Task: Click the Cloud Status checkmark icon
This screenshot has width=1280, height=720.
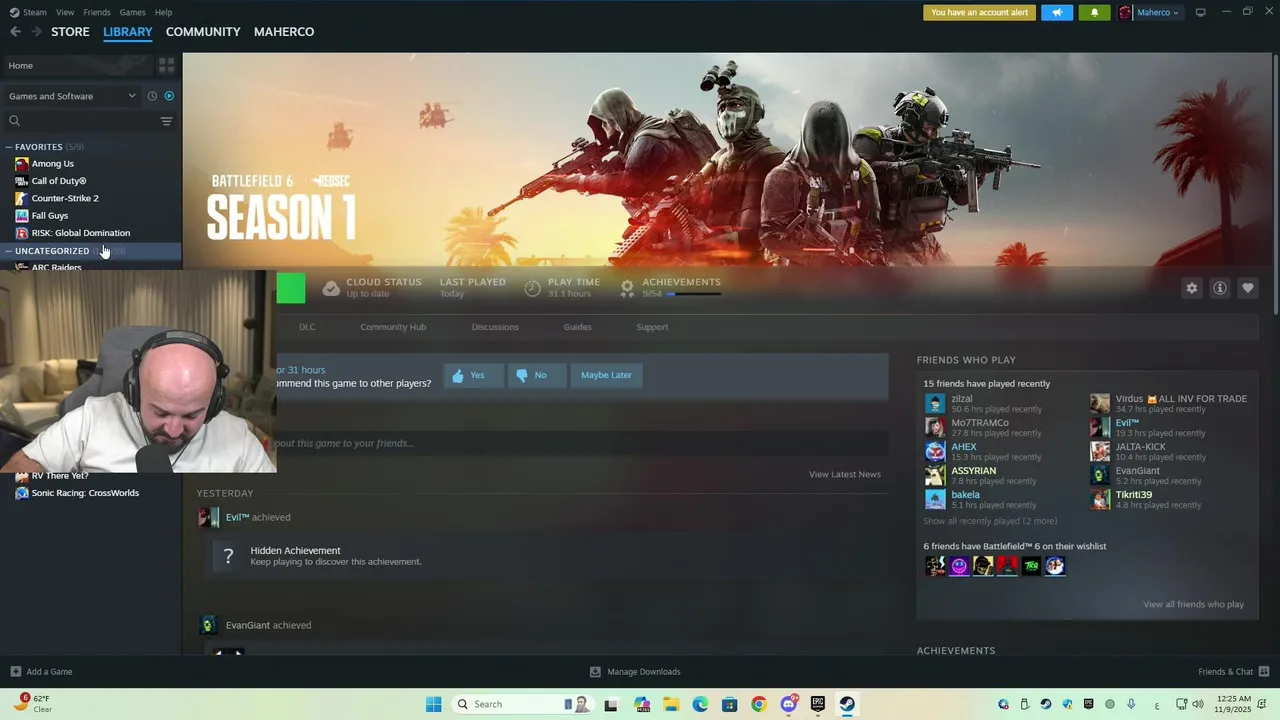Action: click(x=331, y=288)
